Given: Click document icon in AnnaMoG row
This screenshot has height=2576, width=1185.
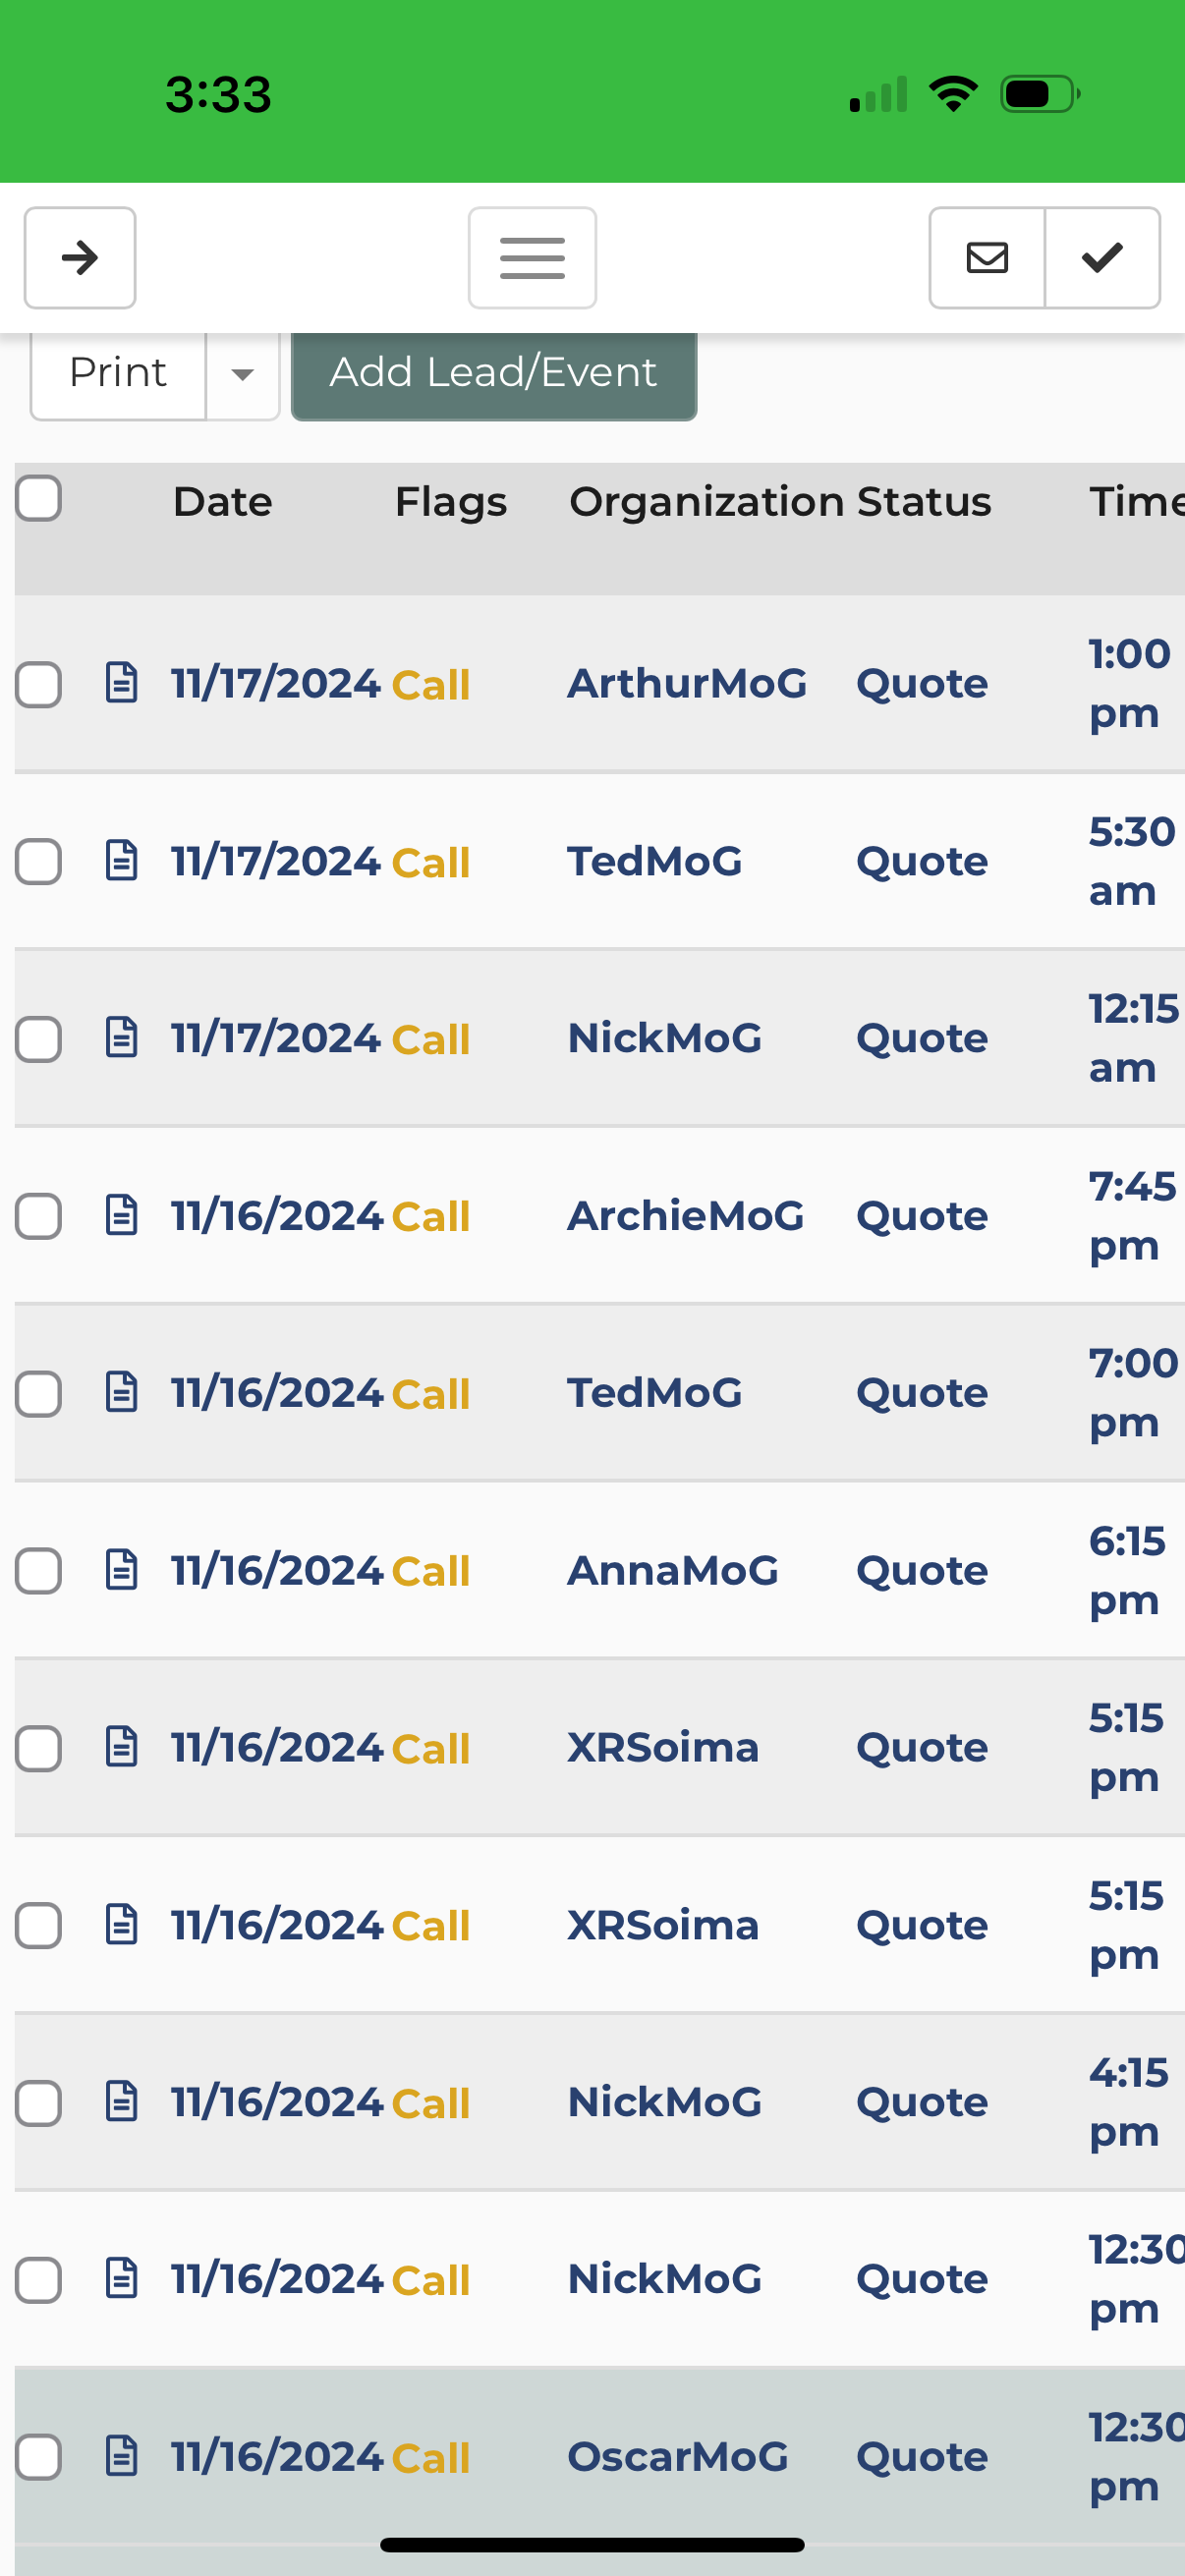Looking at the screenshot, I should (122, 1569).
